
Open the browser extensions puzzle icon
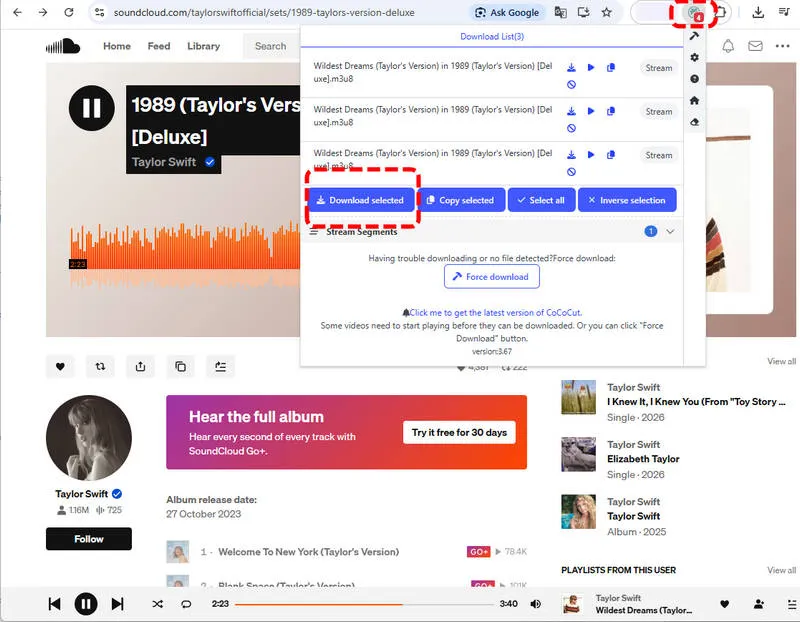point(721,12)
